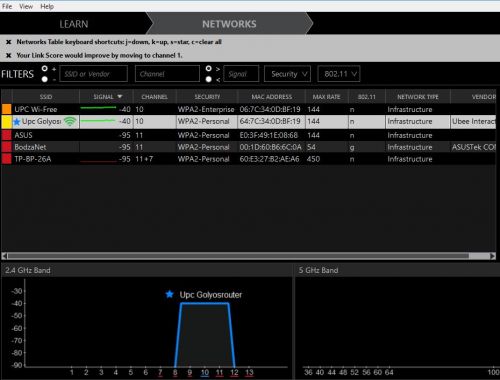Select the include (+) SSID filter radio
500x380 pixels.
(x=45, y=68)
